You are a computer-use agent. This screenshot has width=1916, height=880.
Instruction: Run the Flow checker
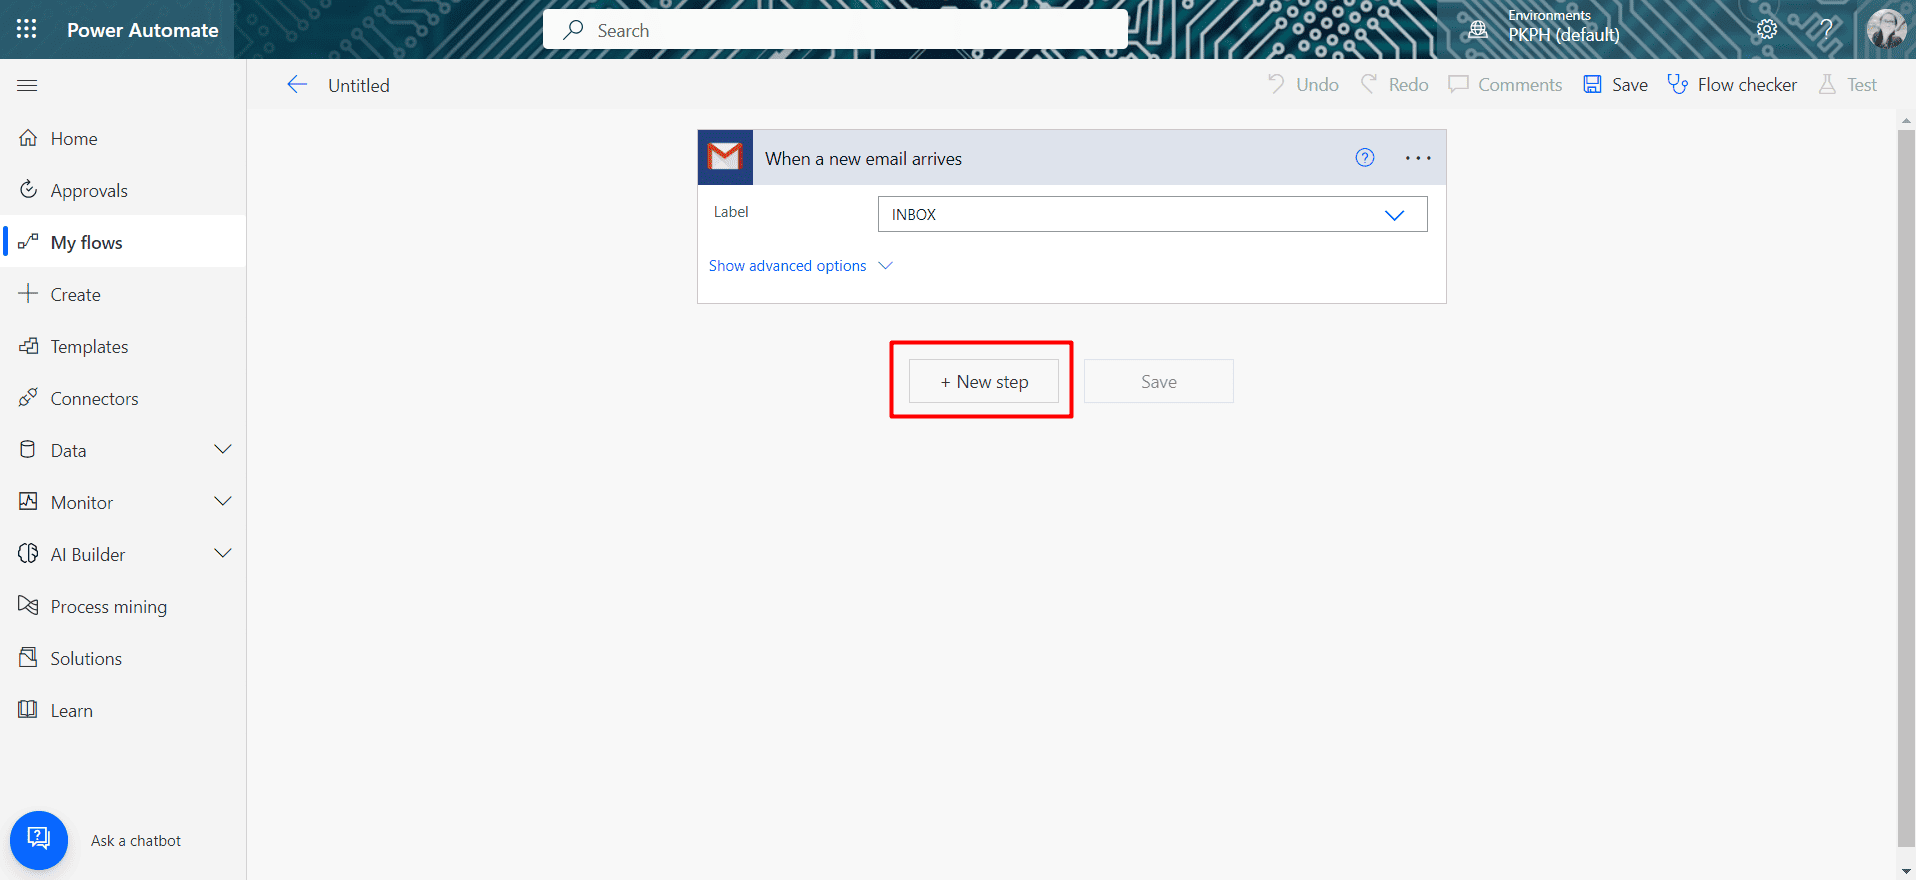point(1732,85)
